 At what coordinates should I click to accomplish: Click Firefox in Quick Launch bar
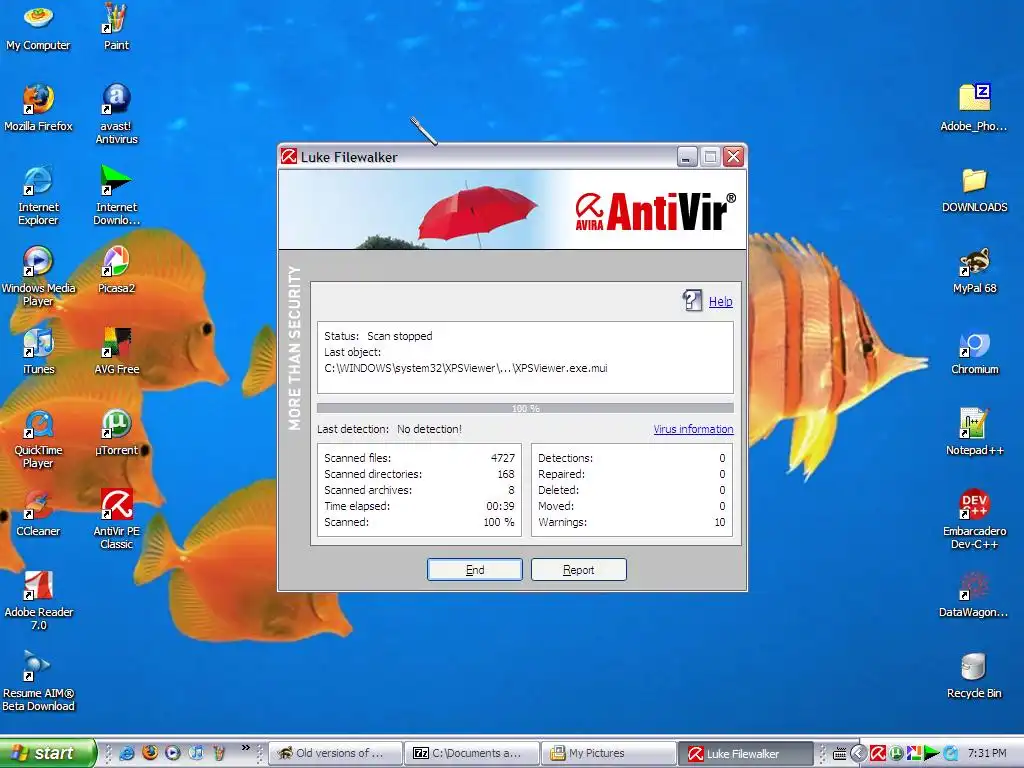[x=150, y=753]
